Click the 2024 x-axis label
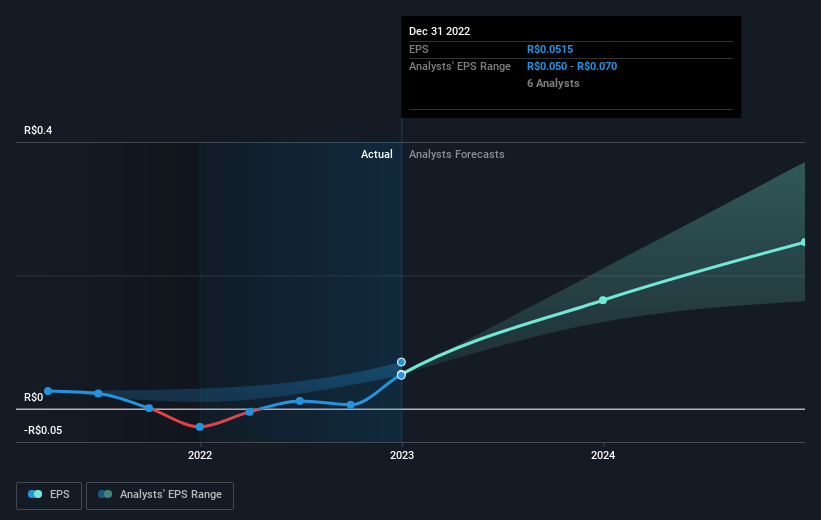 (x=603, y=455)
